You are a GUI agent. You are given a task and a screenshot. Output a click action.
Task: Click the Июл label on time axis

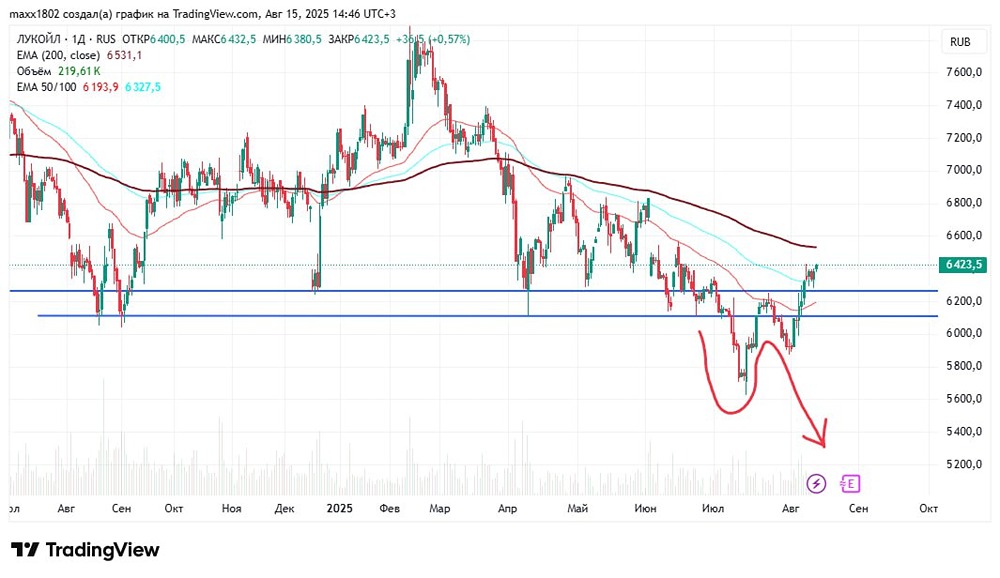coord(713,508)
